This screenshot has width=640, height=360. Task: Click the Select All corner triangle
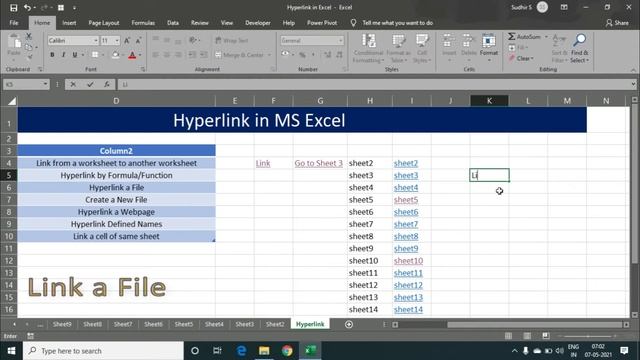coord(11,101)
